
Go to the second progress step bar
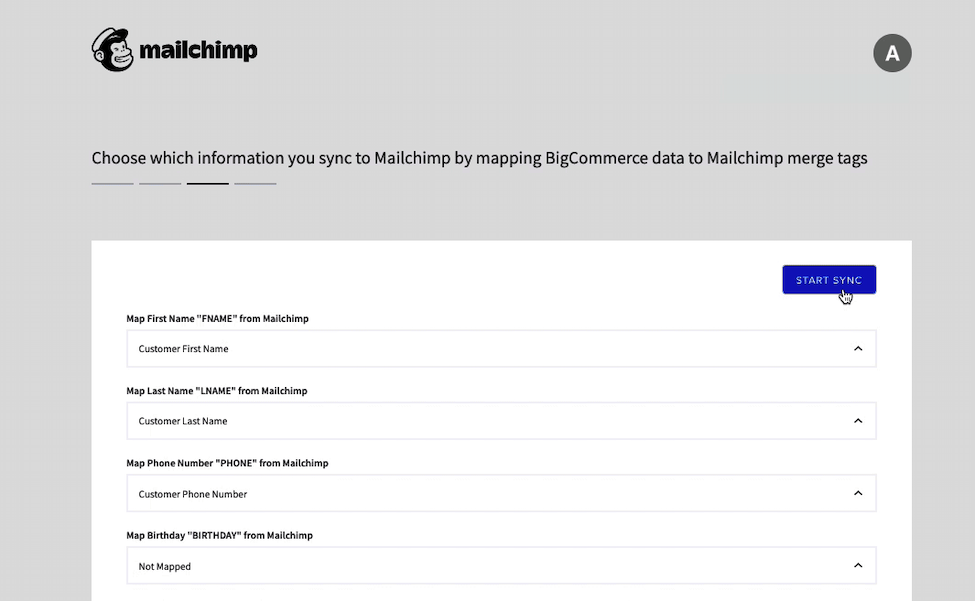(x=160, y=184)
